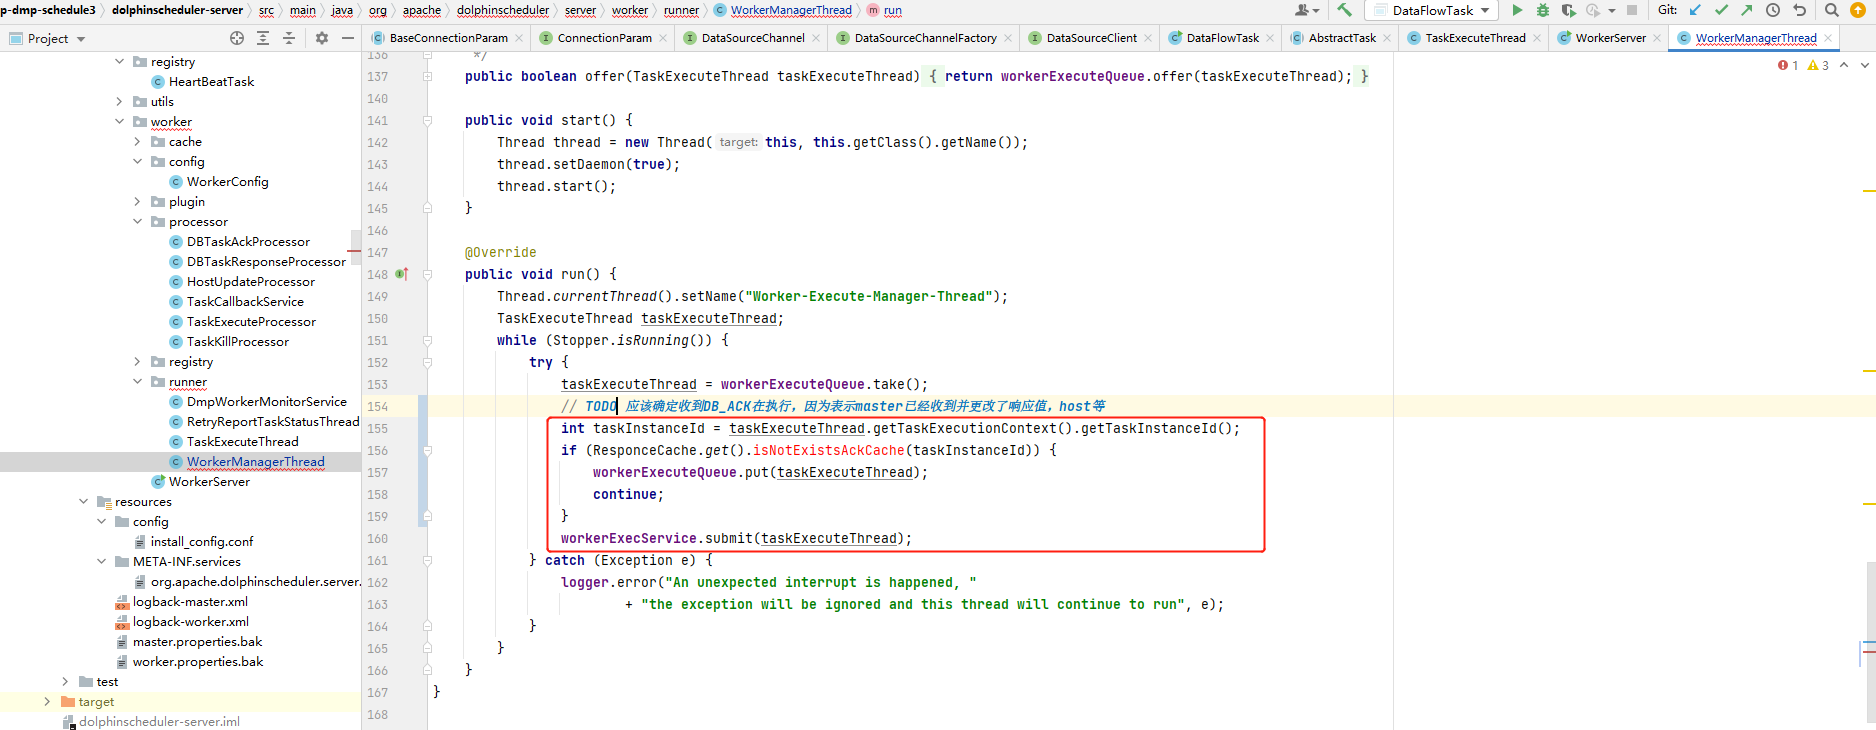The height and width of the screenshot is (730, 1876).
Task: Collapse the runner folder
Action: pos(138,381)
